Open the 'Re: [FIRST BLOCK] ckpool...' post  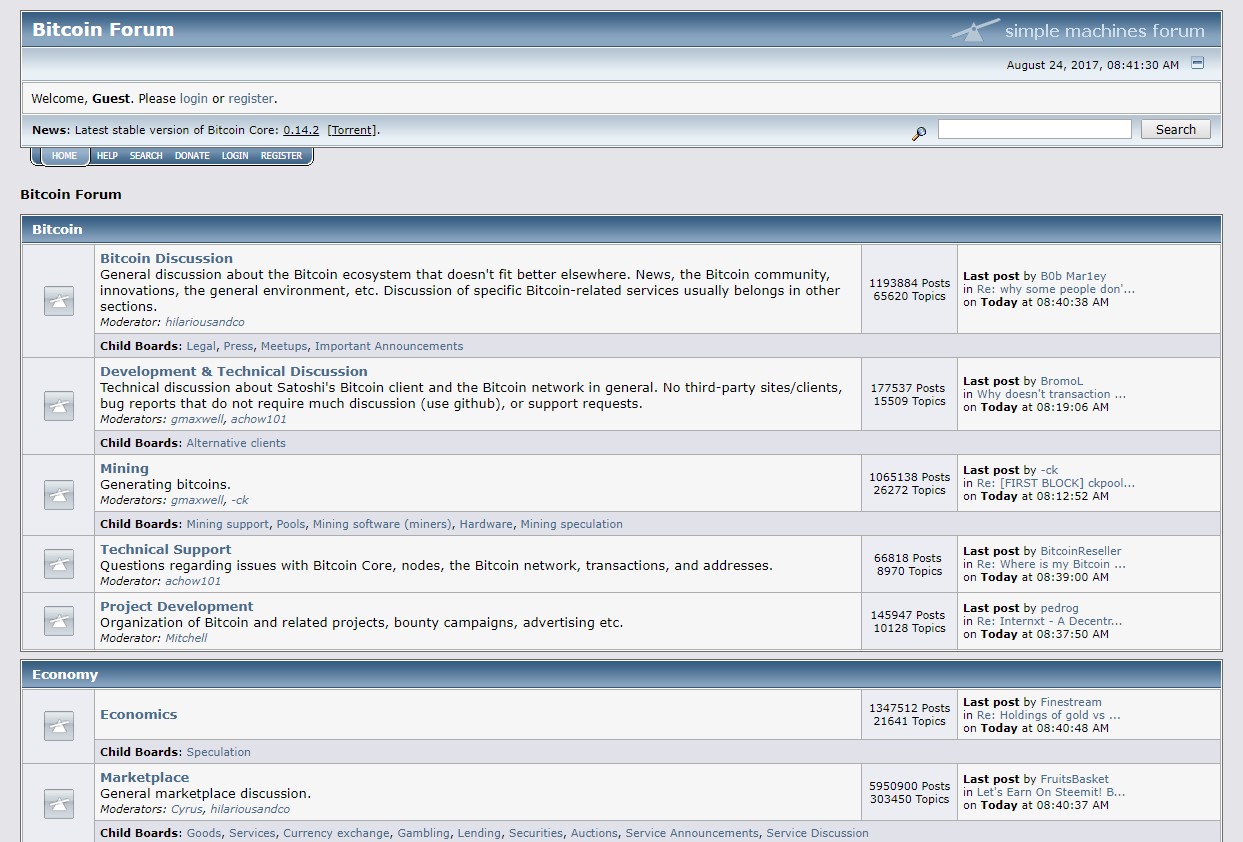click(1056, 483)
